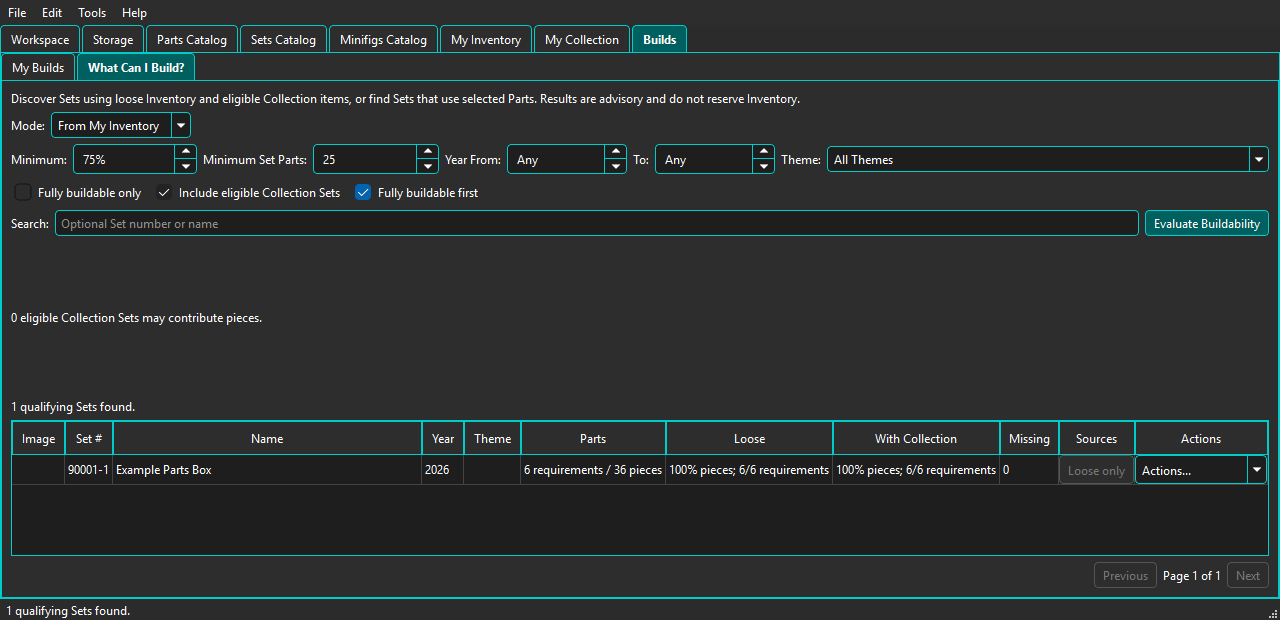This screenshot has width=1280, height=620.
Task: Increase the Minimum percentage value
Action: (185, 152)
